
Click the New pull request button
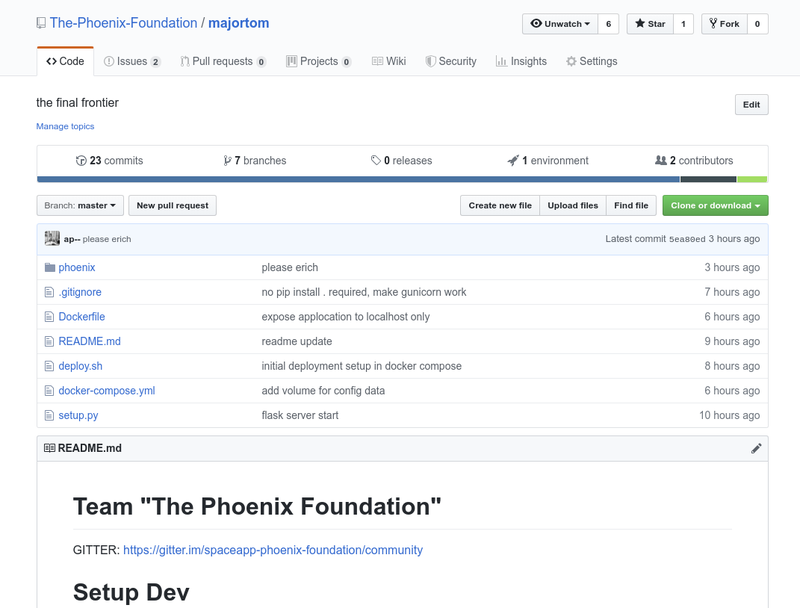173,206
